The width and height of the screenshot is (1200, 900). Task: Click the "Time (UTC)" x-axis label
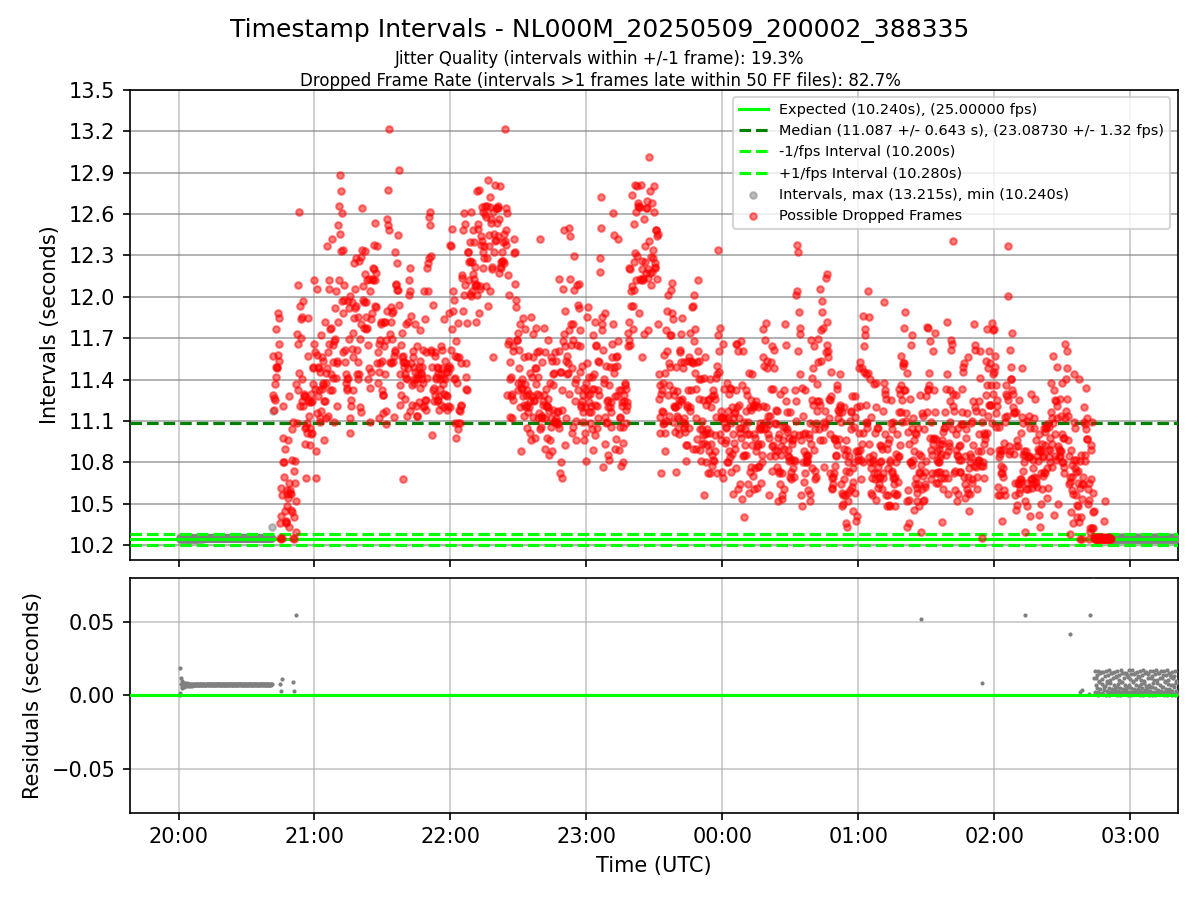click(653, 865)
